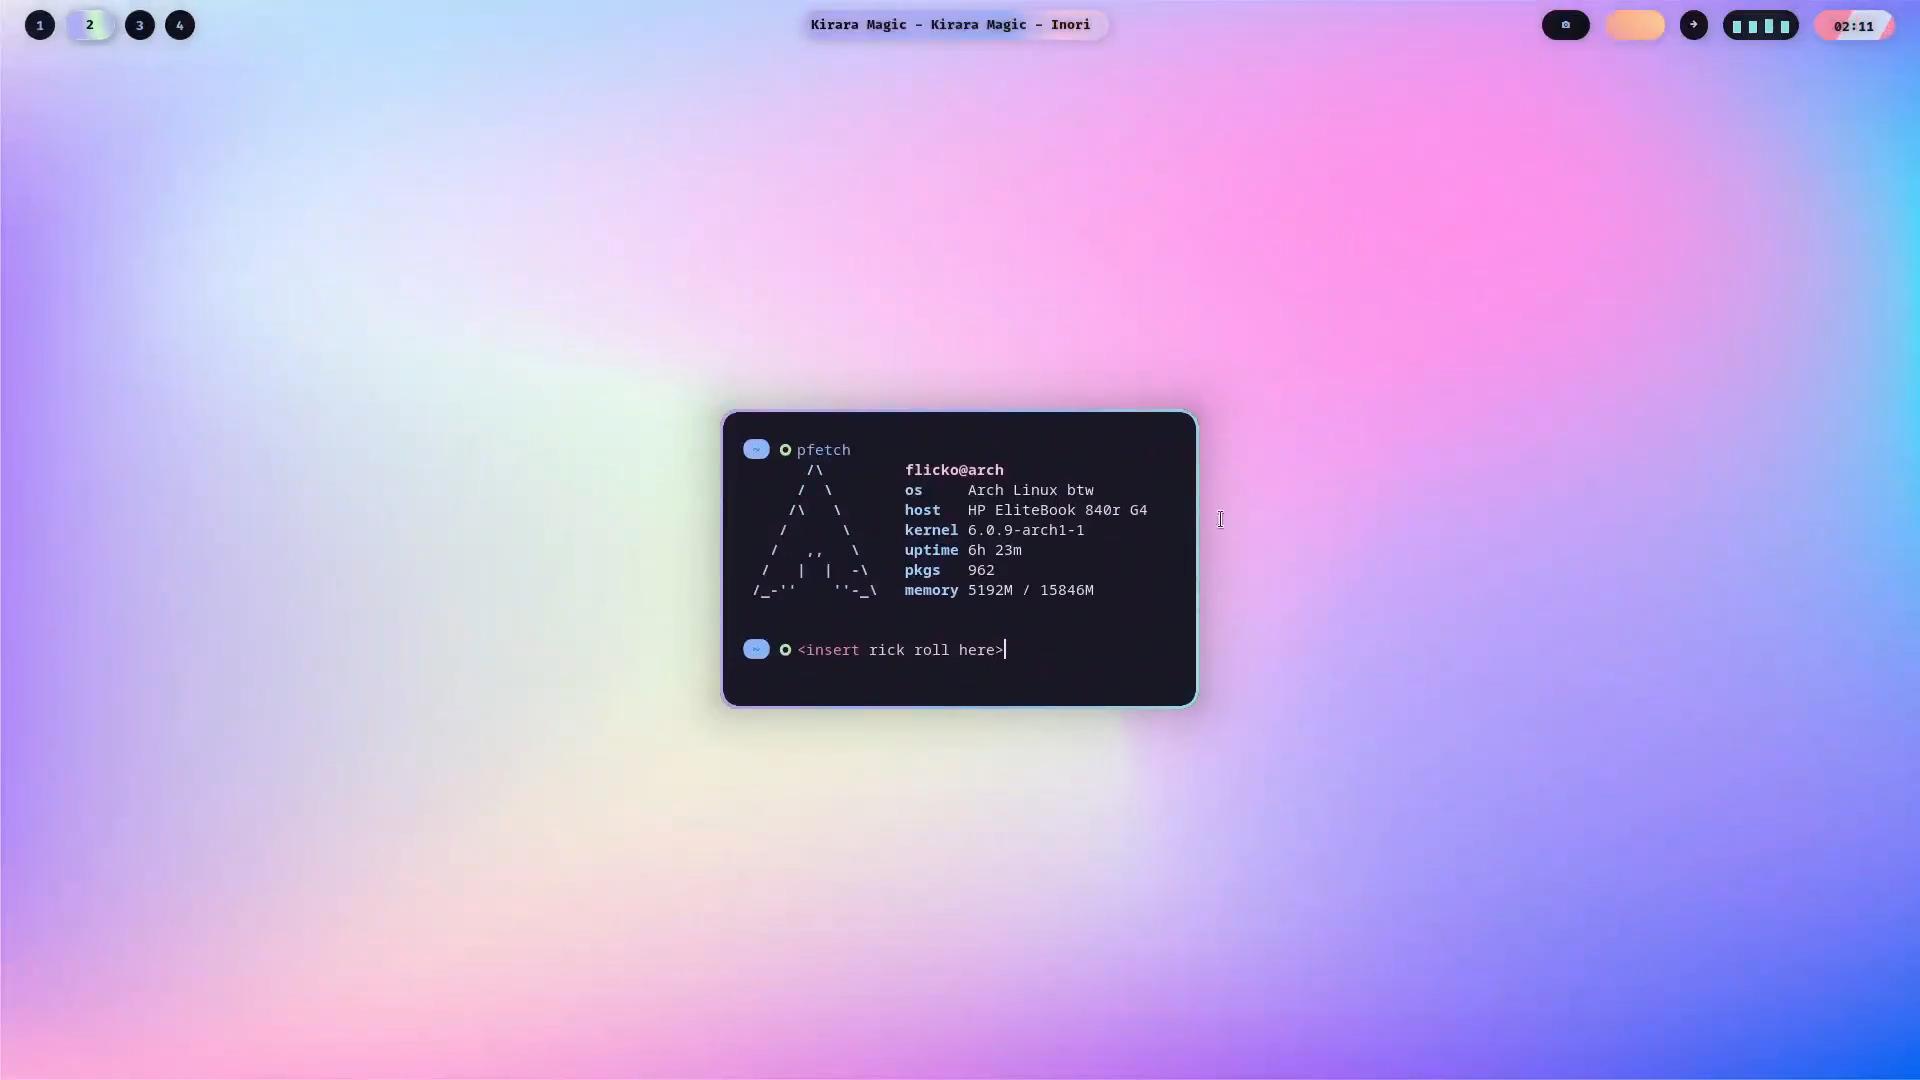
Task: Place cursor in 'insert rick roll here' input
Action: tap(900, 650)
